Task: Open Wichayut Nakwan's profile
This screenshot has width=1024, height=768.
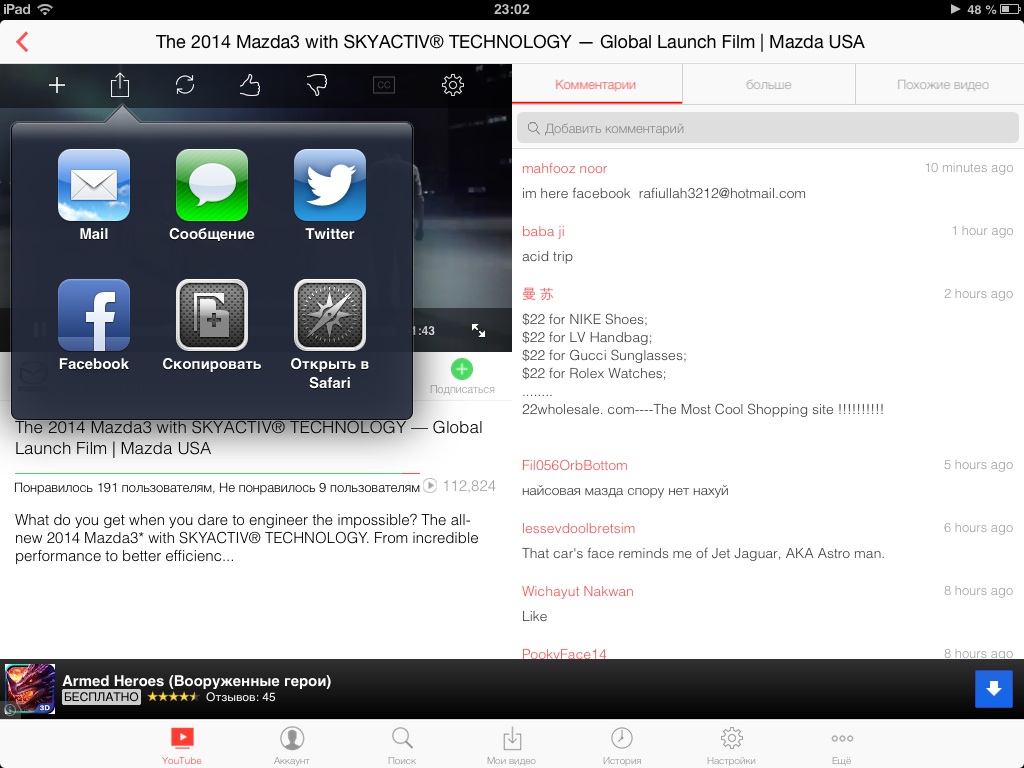Action: [577, 591]
